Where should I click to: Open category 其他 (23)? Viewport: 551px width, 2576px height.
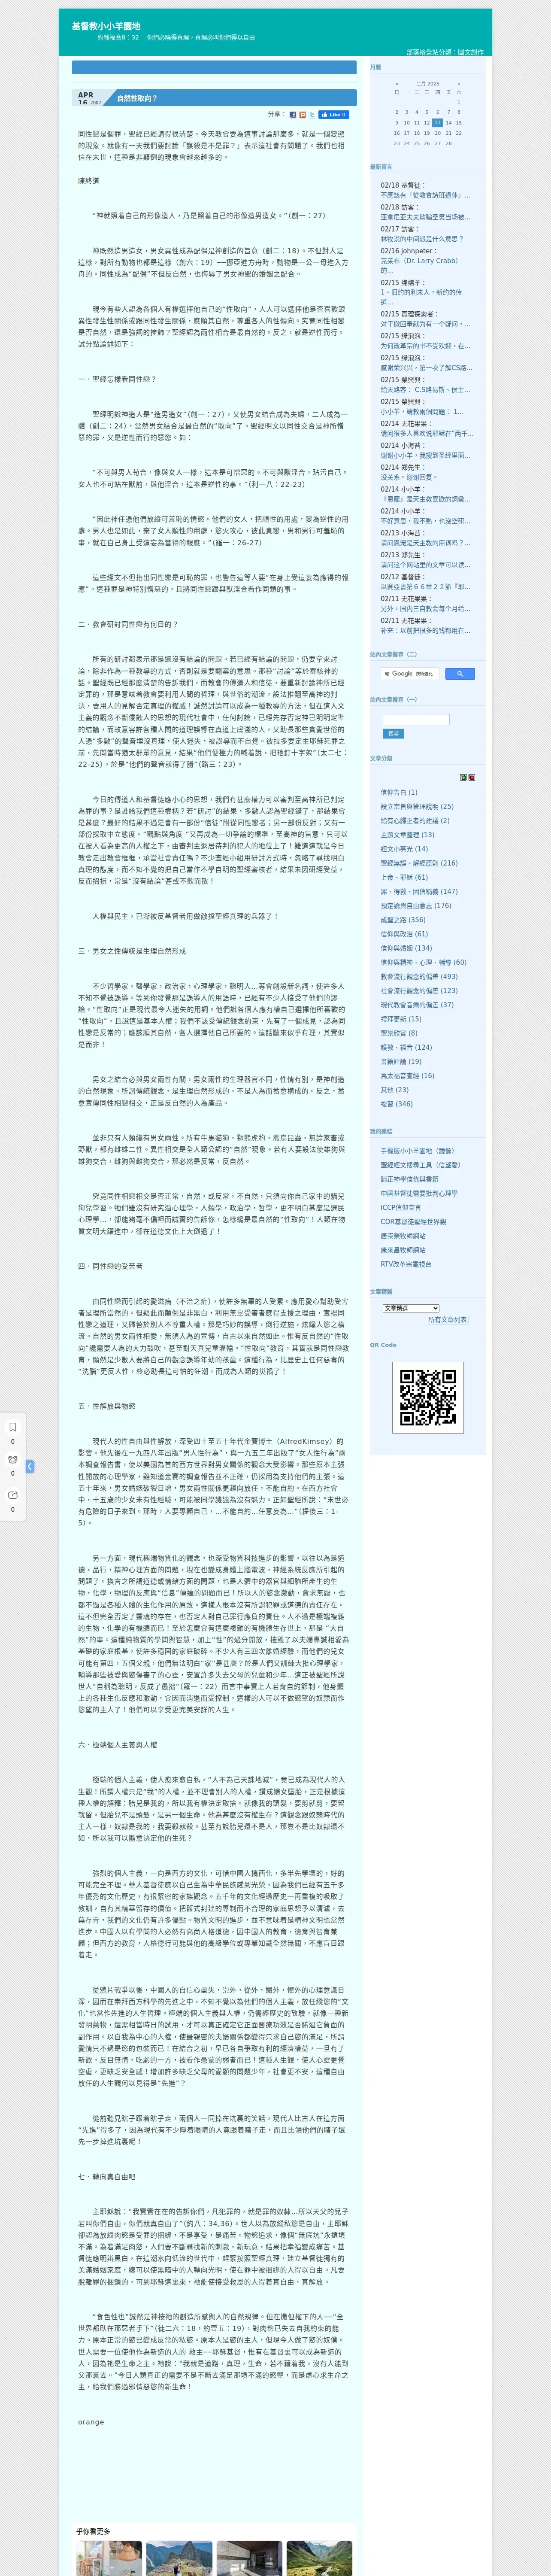coord(394,1090)
